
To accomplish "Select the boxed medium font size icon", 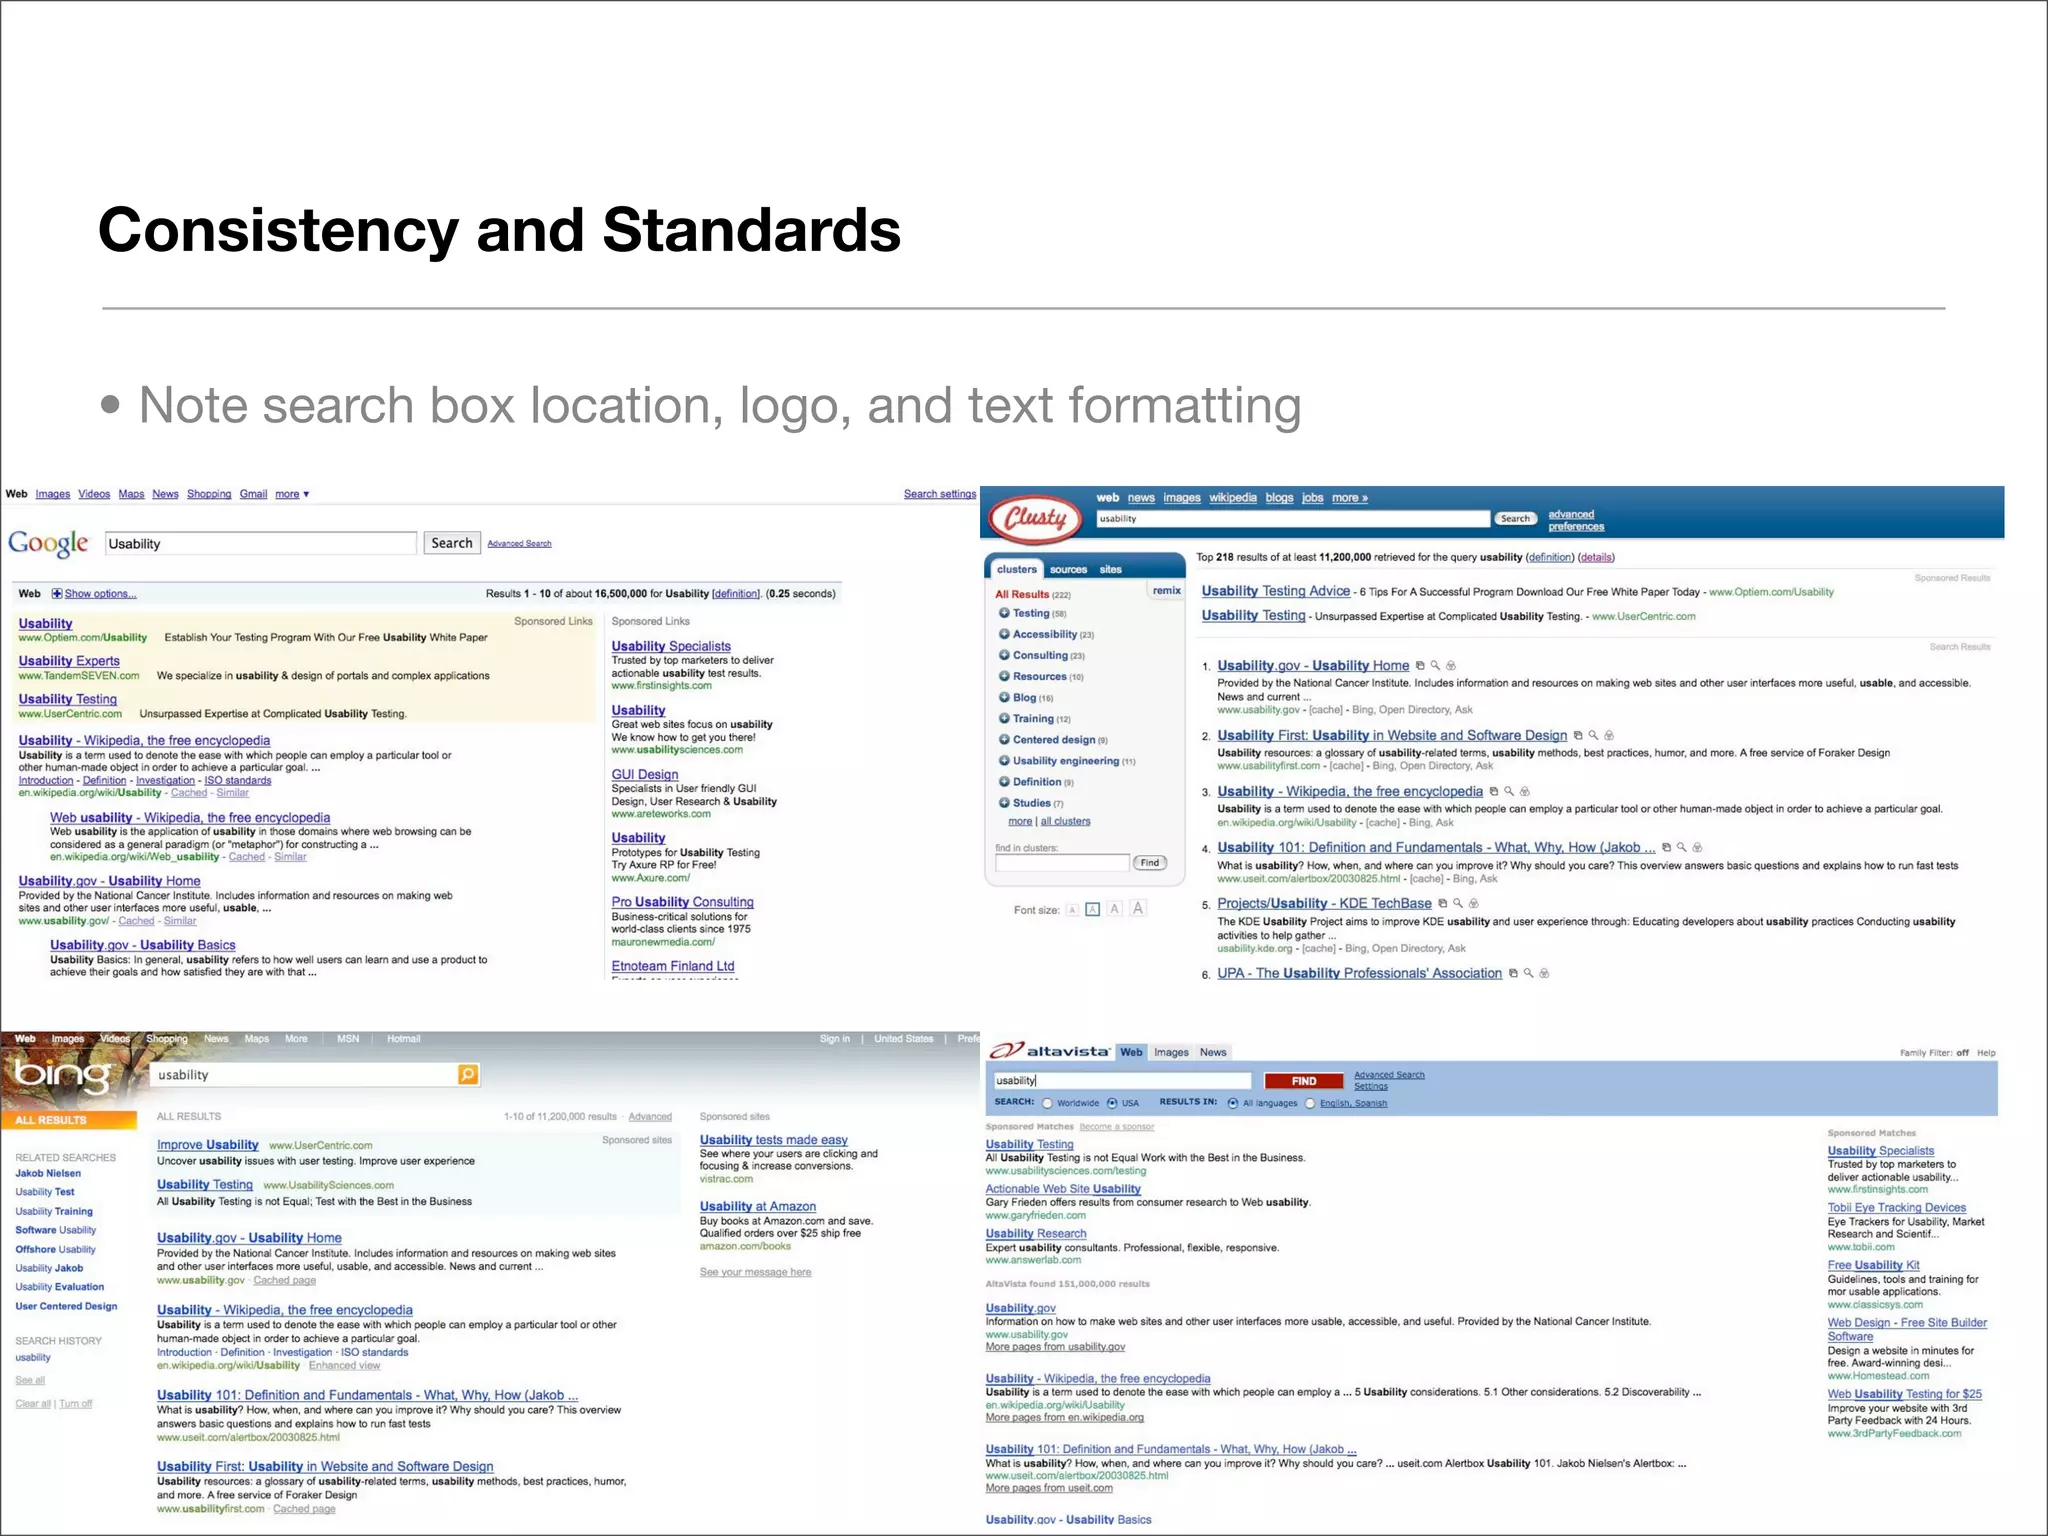I will [1093, 910].
